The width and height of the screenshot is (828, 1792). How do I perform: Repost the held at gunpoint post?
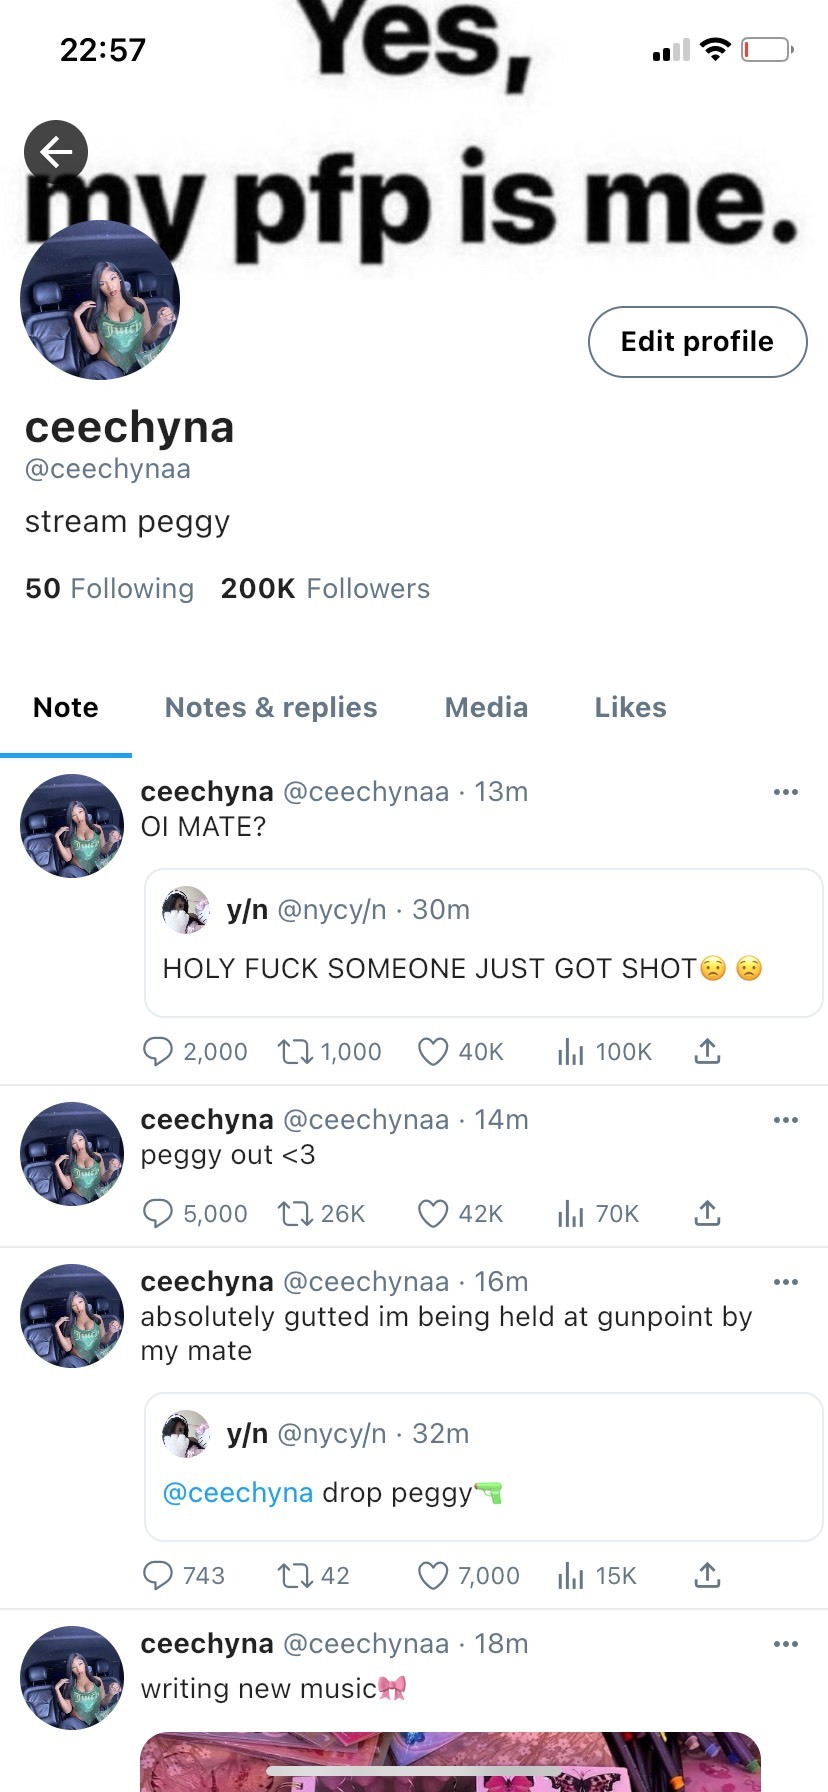pos(295,1575)
